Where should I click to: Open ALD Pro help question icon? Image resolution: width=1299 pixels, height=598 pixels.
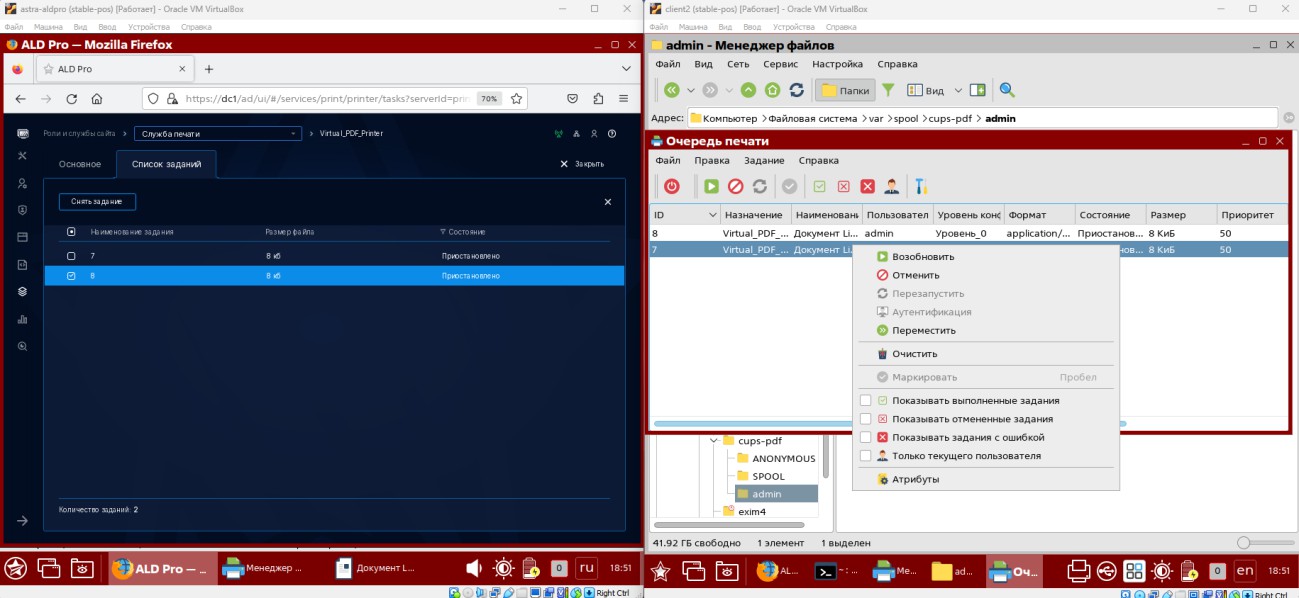pyautogui.click(x=612, y=133)
